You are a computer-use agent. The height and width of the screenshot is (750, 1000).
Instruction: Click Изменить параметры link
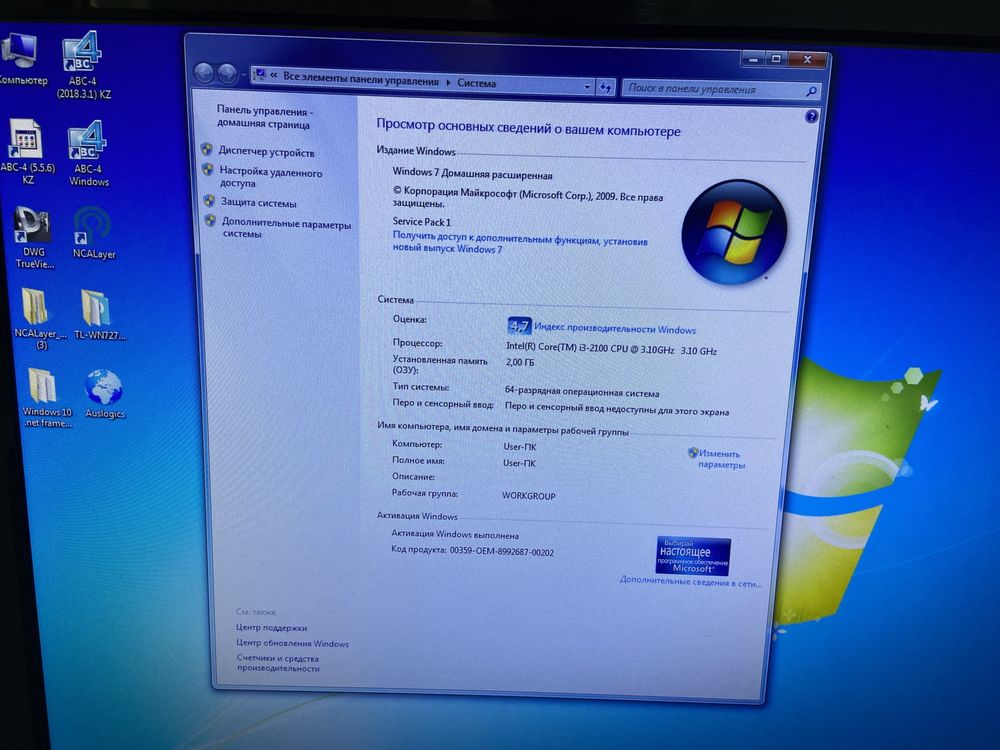click(720, 459)
